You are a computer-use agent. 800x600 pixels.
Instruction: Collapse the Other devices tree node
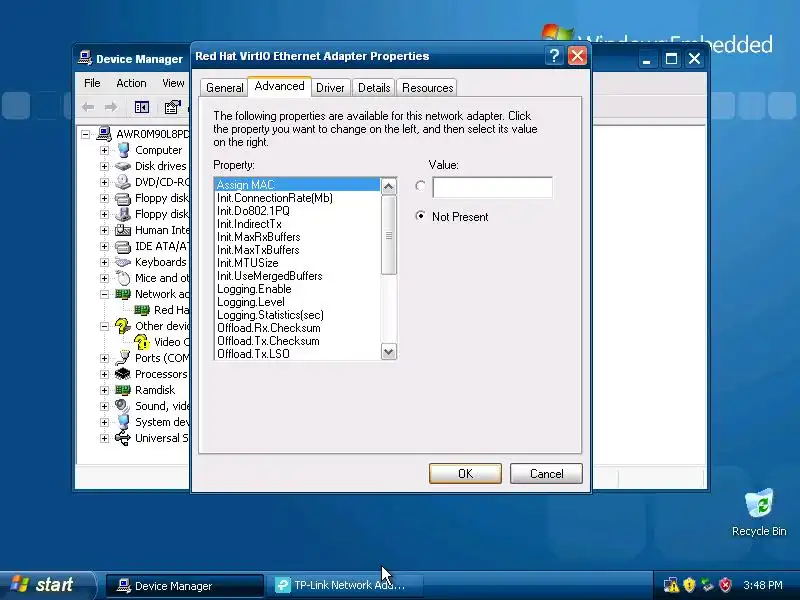pyautogui.click(x=104, y=326)
